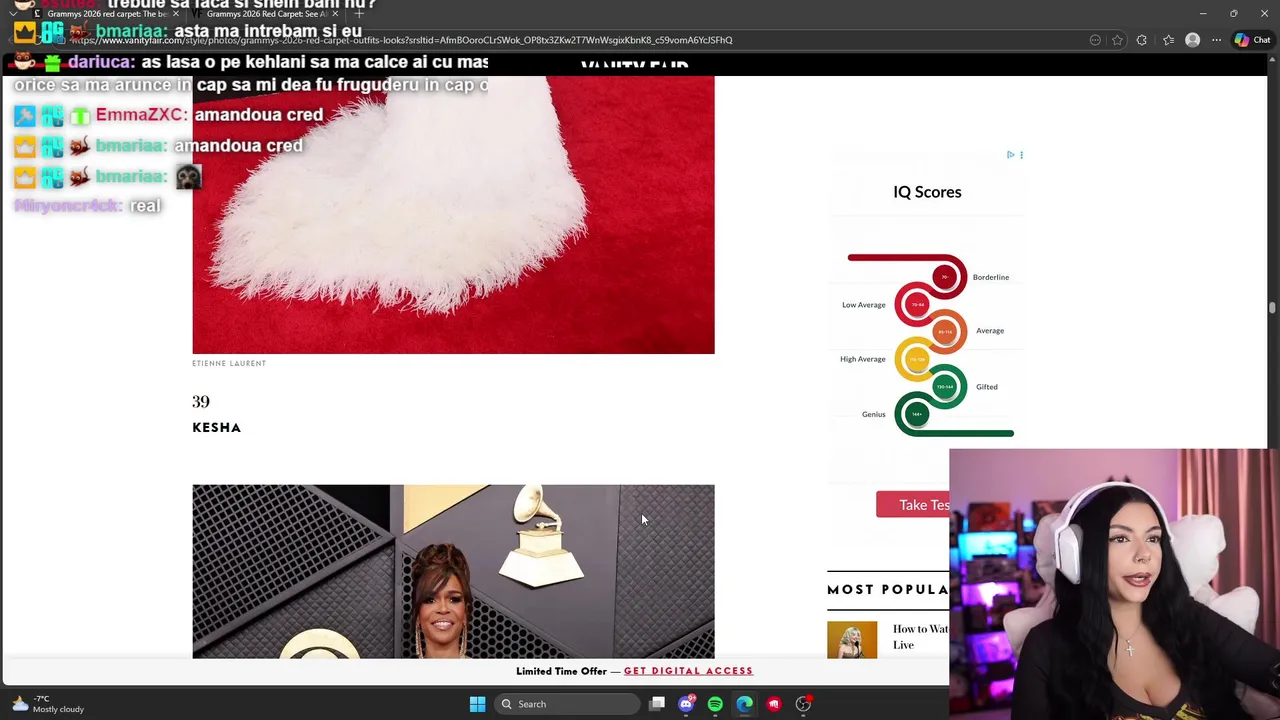Click the number 39 slide label
This screenshot has width=1280, height=720.
tap(201, 402)
